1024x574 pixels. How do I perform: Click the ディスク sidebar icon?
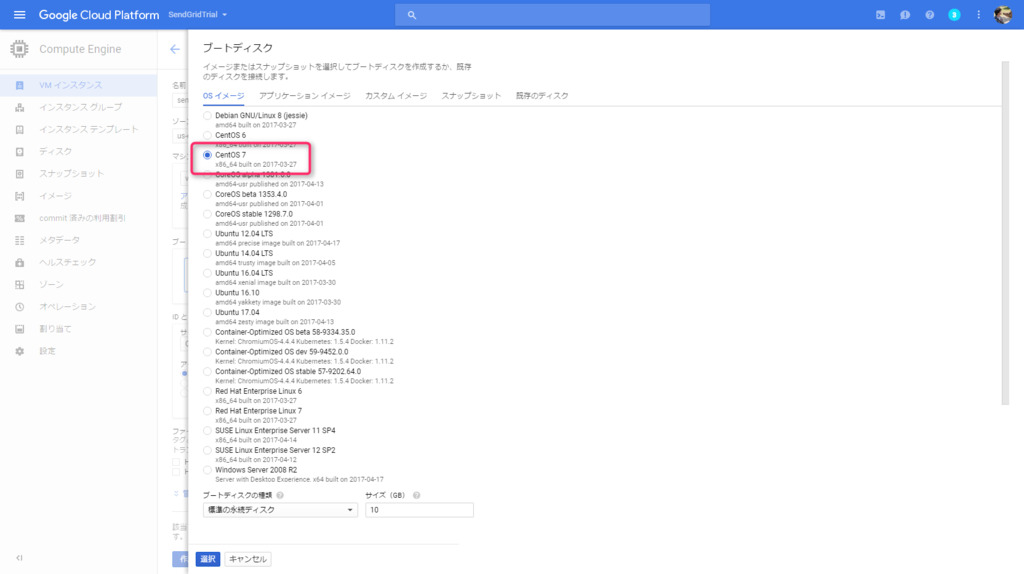tap(20, 151)
